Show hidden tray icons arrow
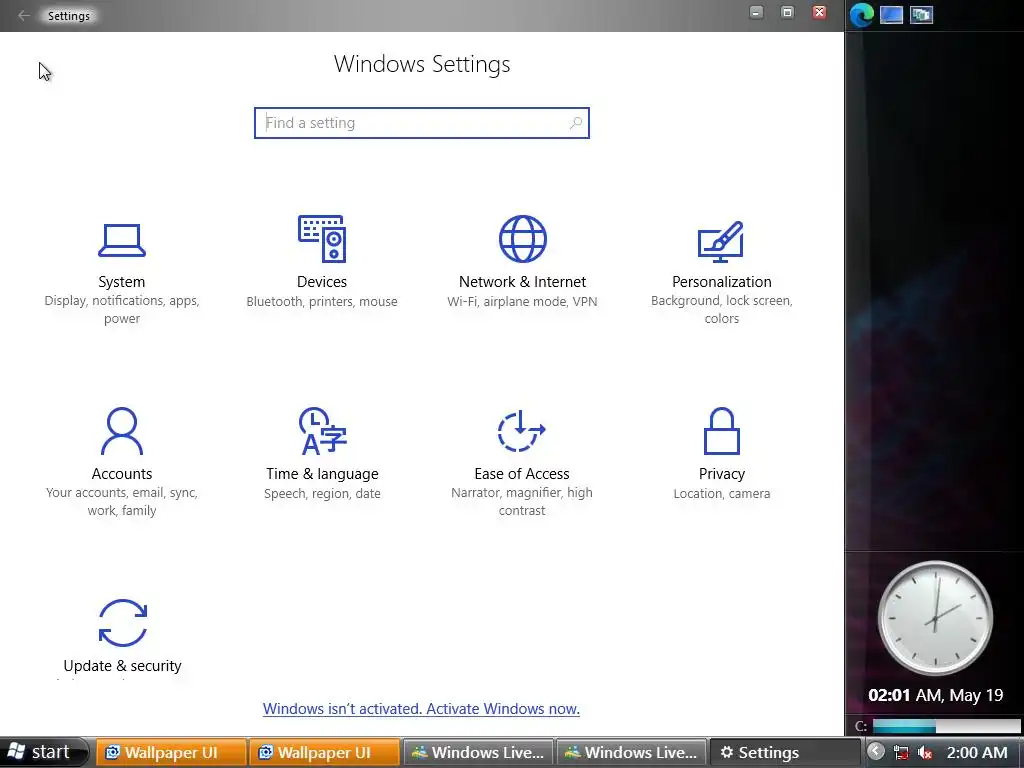The height and width of the screenshot is (768, 1024). click(x=876, y=752)
